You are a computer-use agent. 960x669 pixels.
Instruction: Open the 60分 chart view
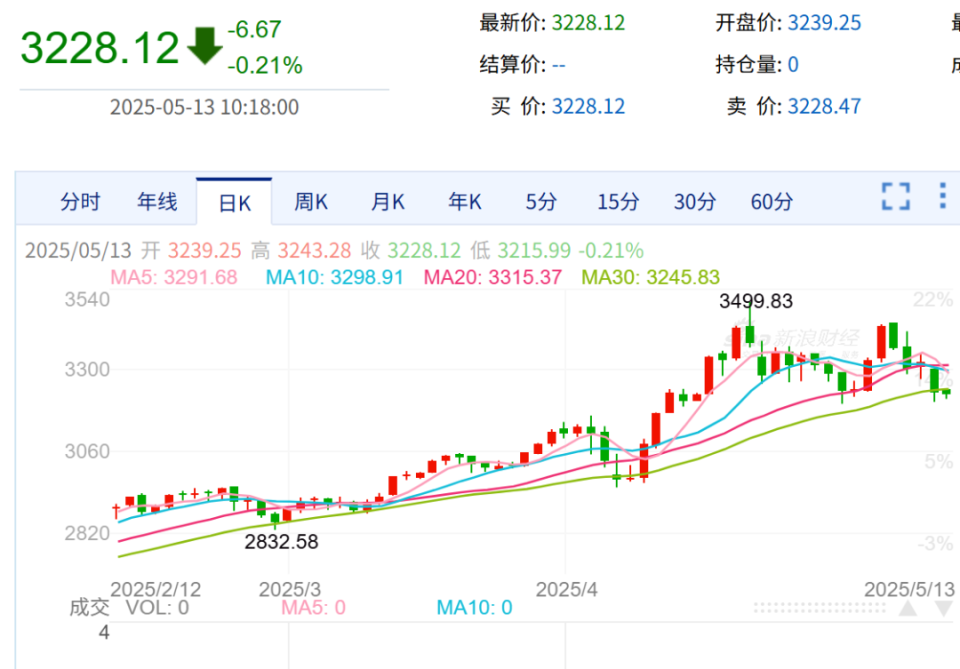tap(771, 201)
